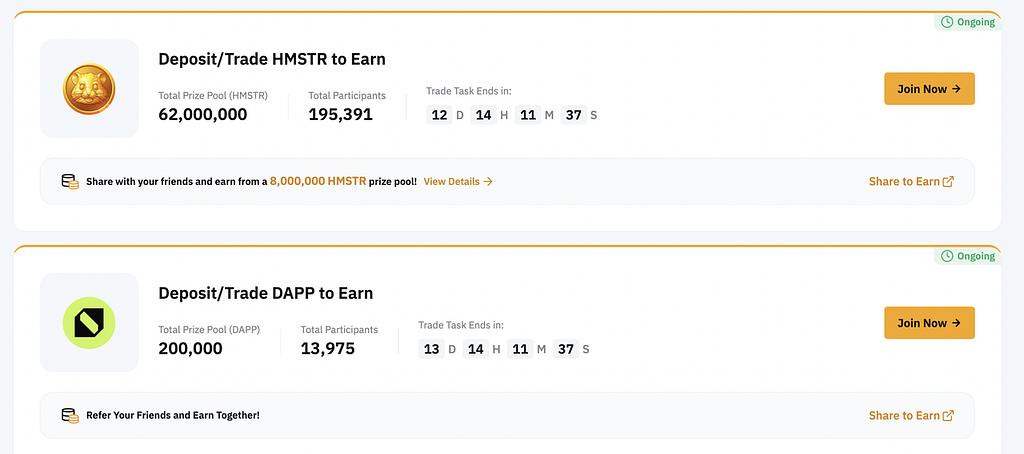Open View Details for HMSTR prize pool
This screenshot has height=454, width=1024.
point(458,182)
